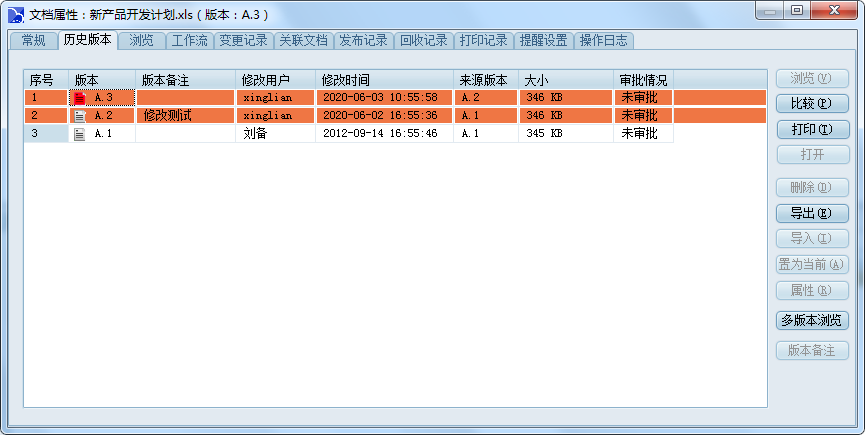Click the 属性(R) button

pyautogui.click(x=812, y=290)
